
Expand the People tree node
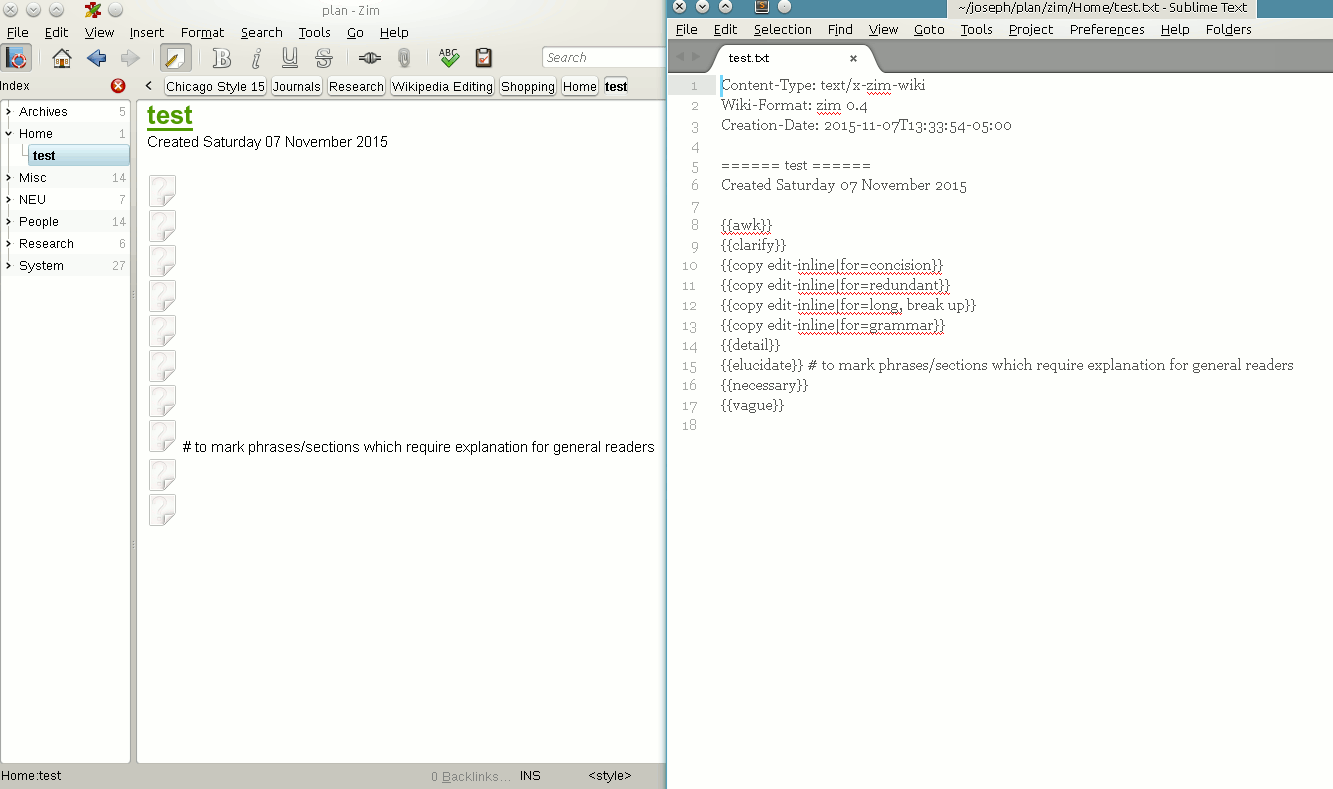[x=8, y=221]
